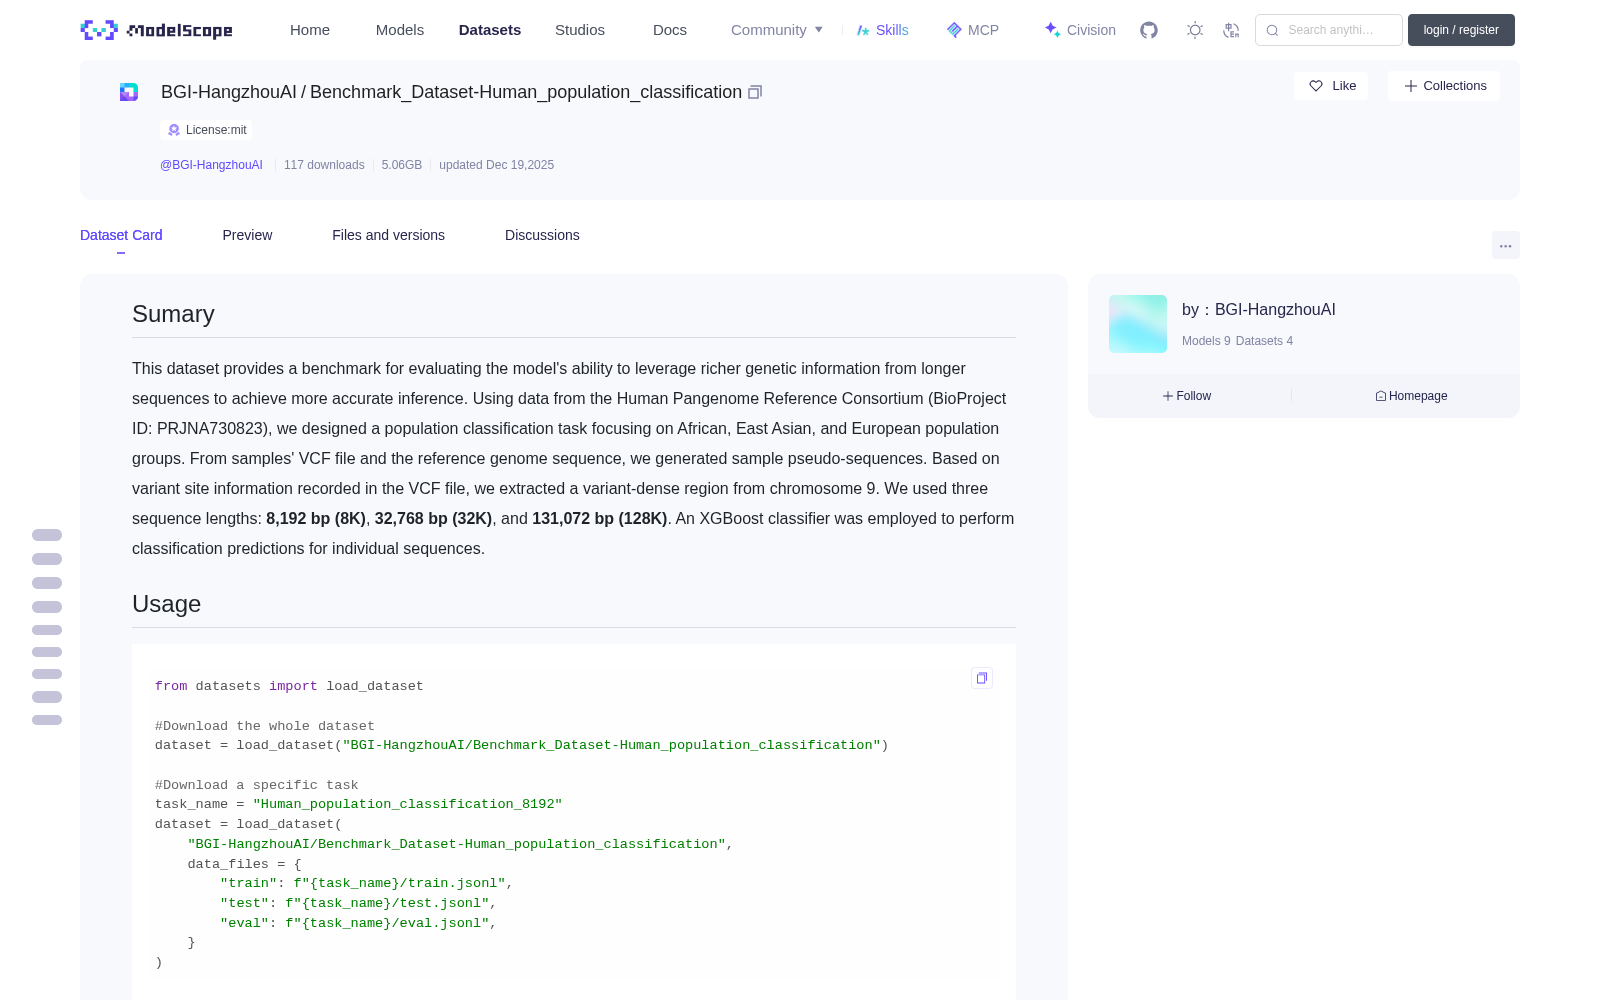Switch language with the translate icon
Image resolution: width=1600 pixels, height=1000 pixels.
click(1232, 30)
